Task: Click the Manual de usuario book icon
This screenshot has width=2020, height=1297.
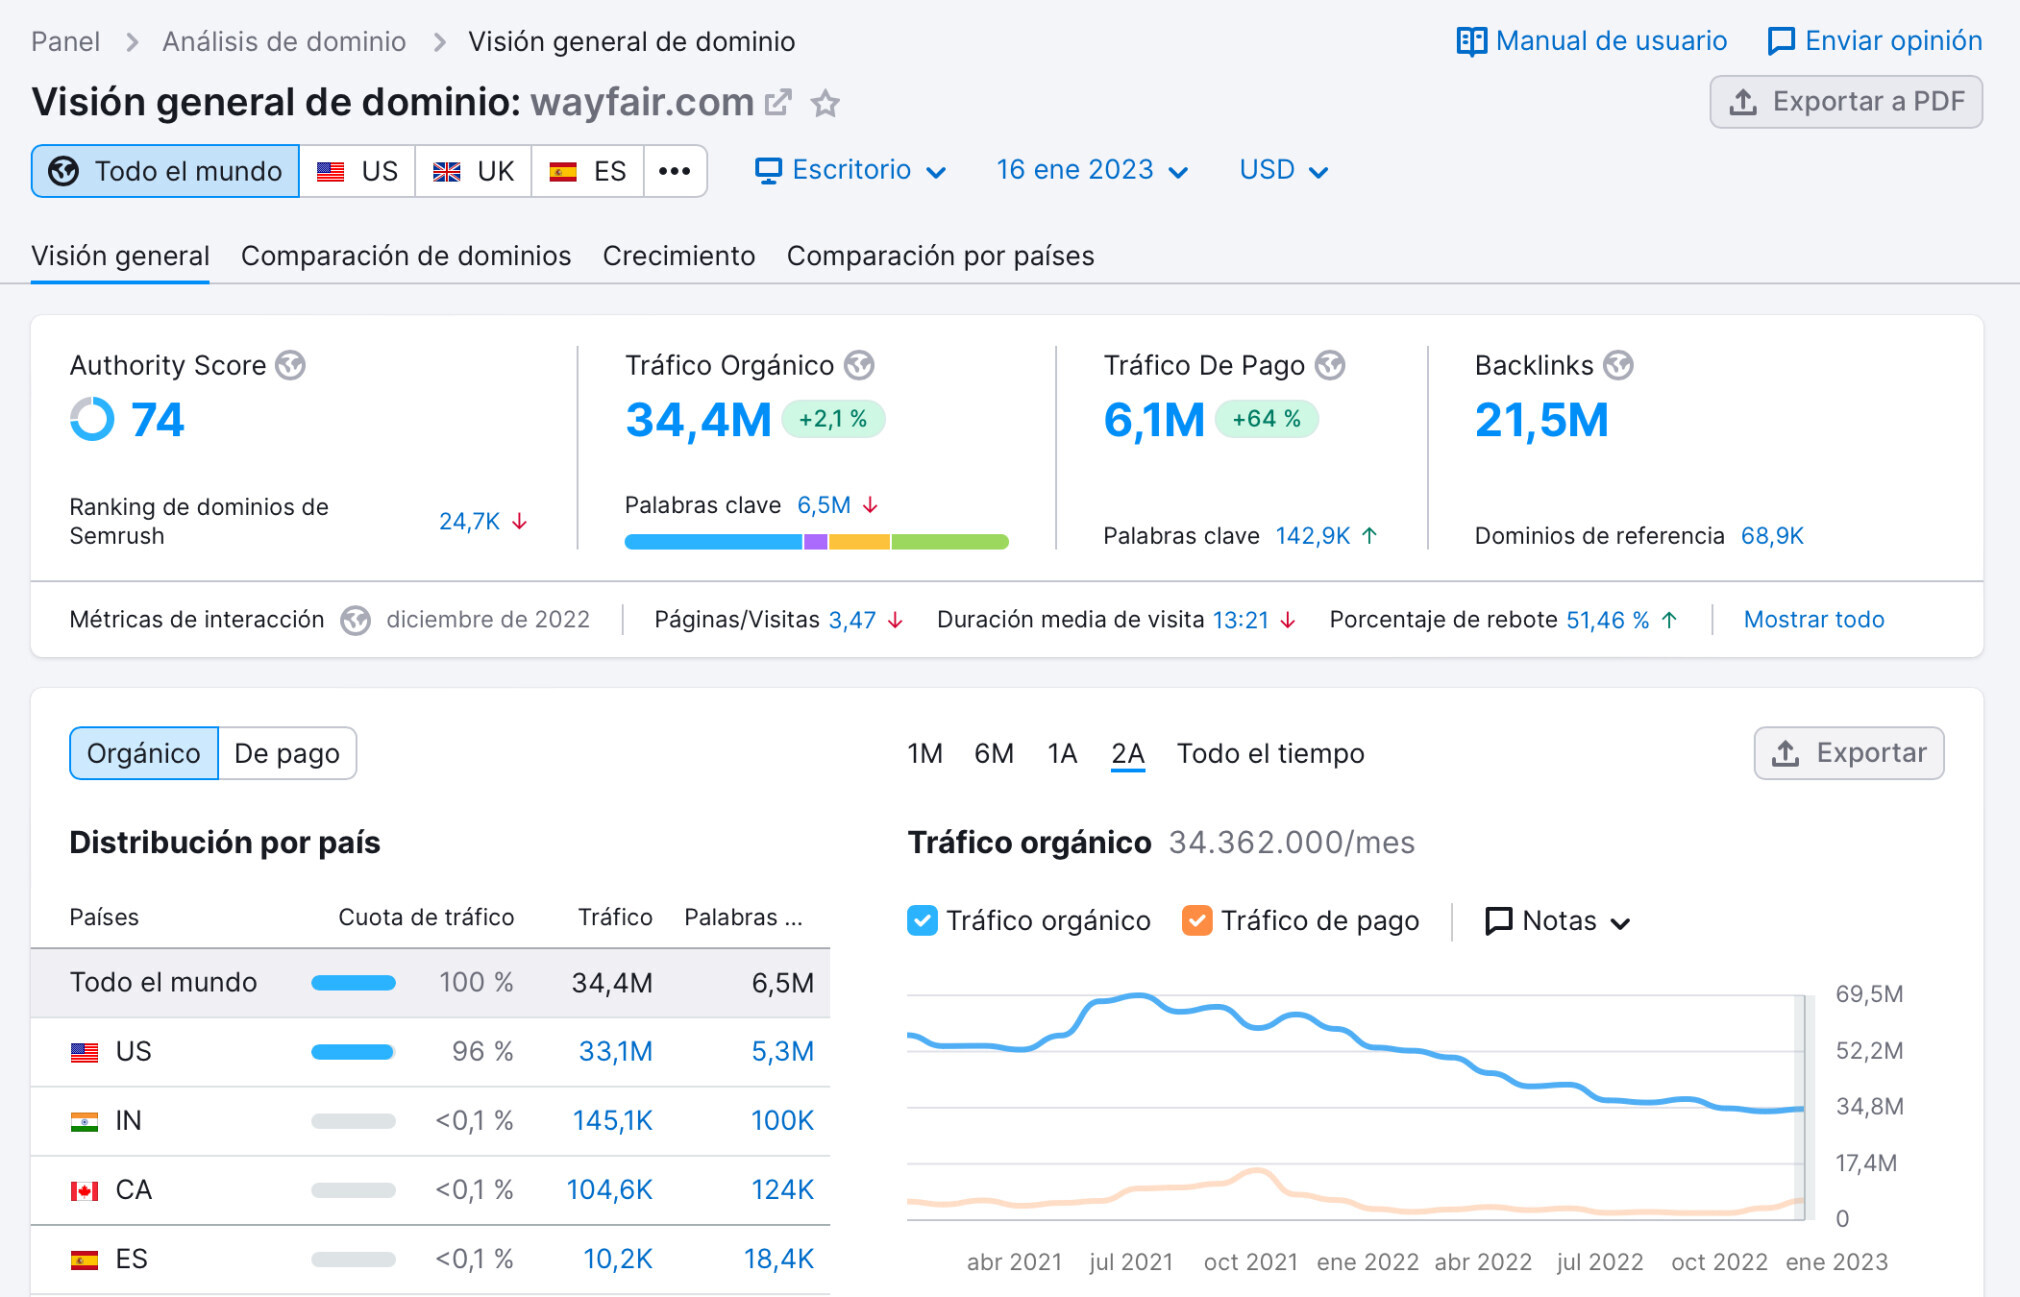Action: pyautogui.click(x=1471, y=42)
